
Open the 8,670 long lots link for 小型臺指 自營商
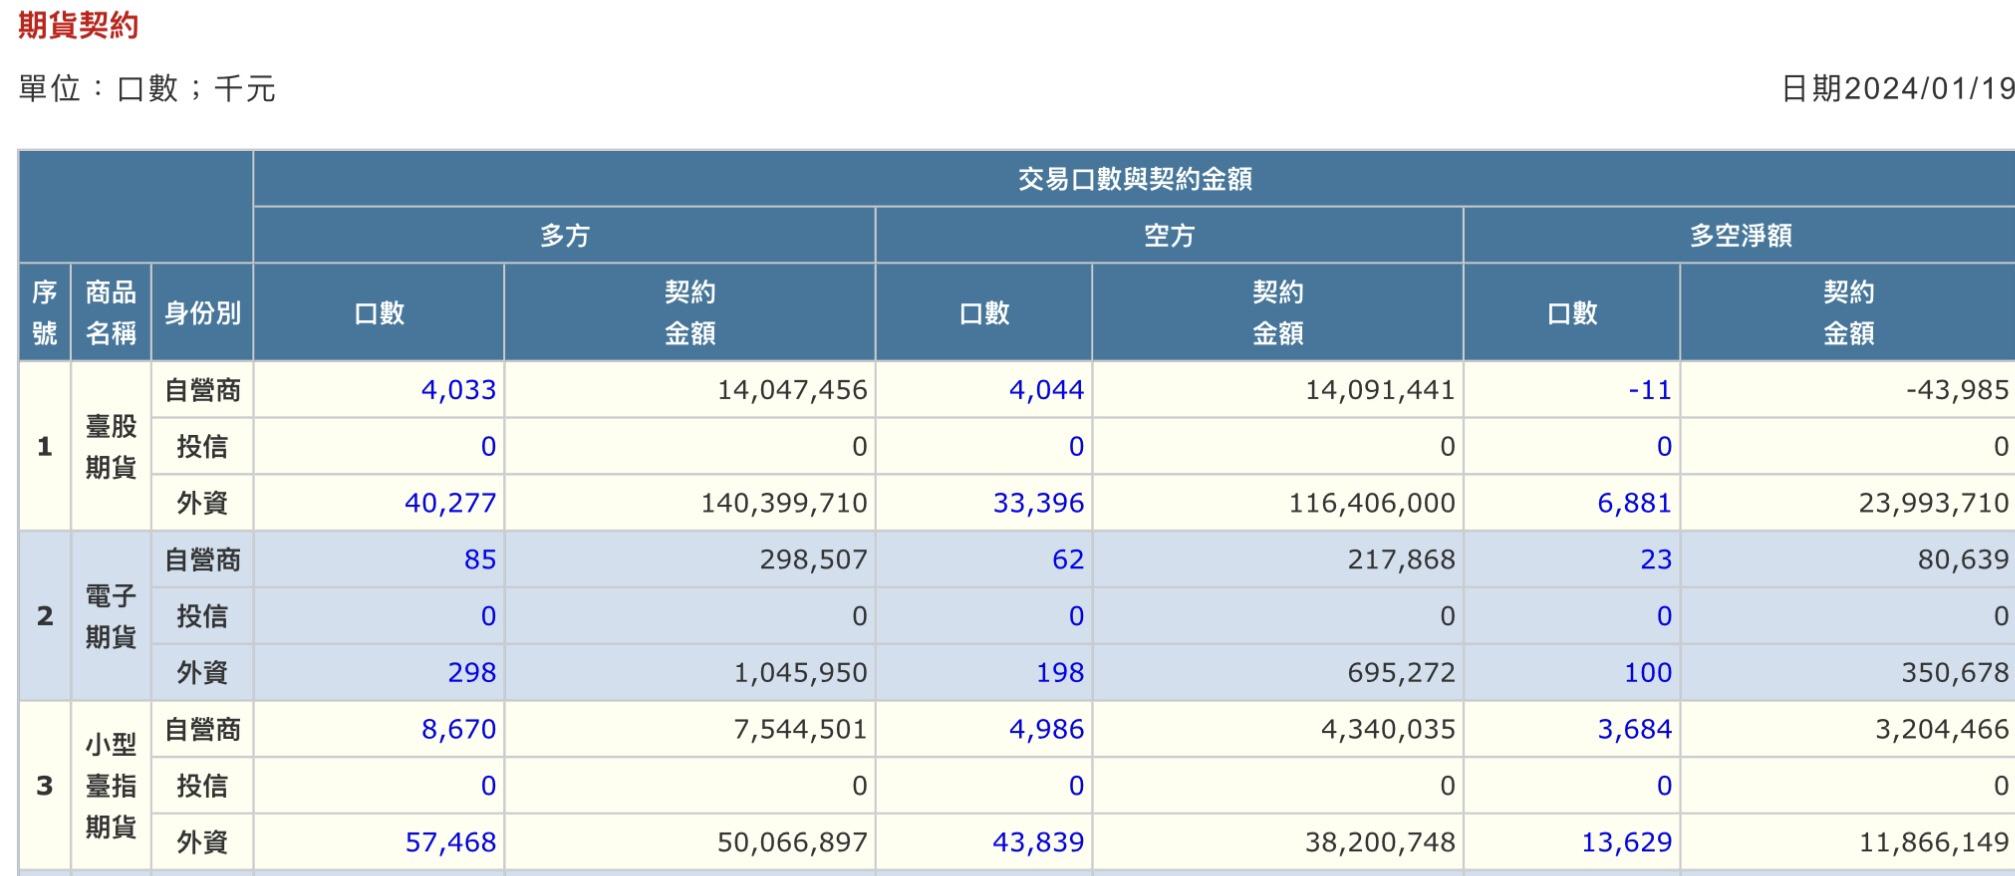[458, 730]
